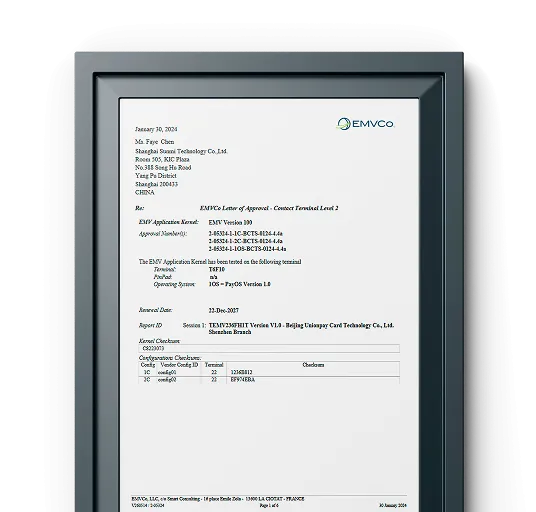Image resolution: width=536 pixels, height=512 pixels.
Task: Click the 'Renewal Date:' label
Action: [156, 310]
